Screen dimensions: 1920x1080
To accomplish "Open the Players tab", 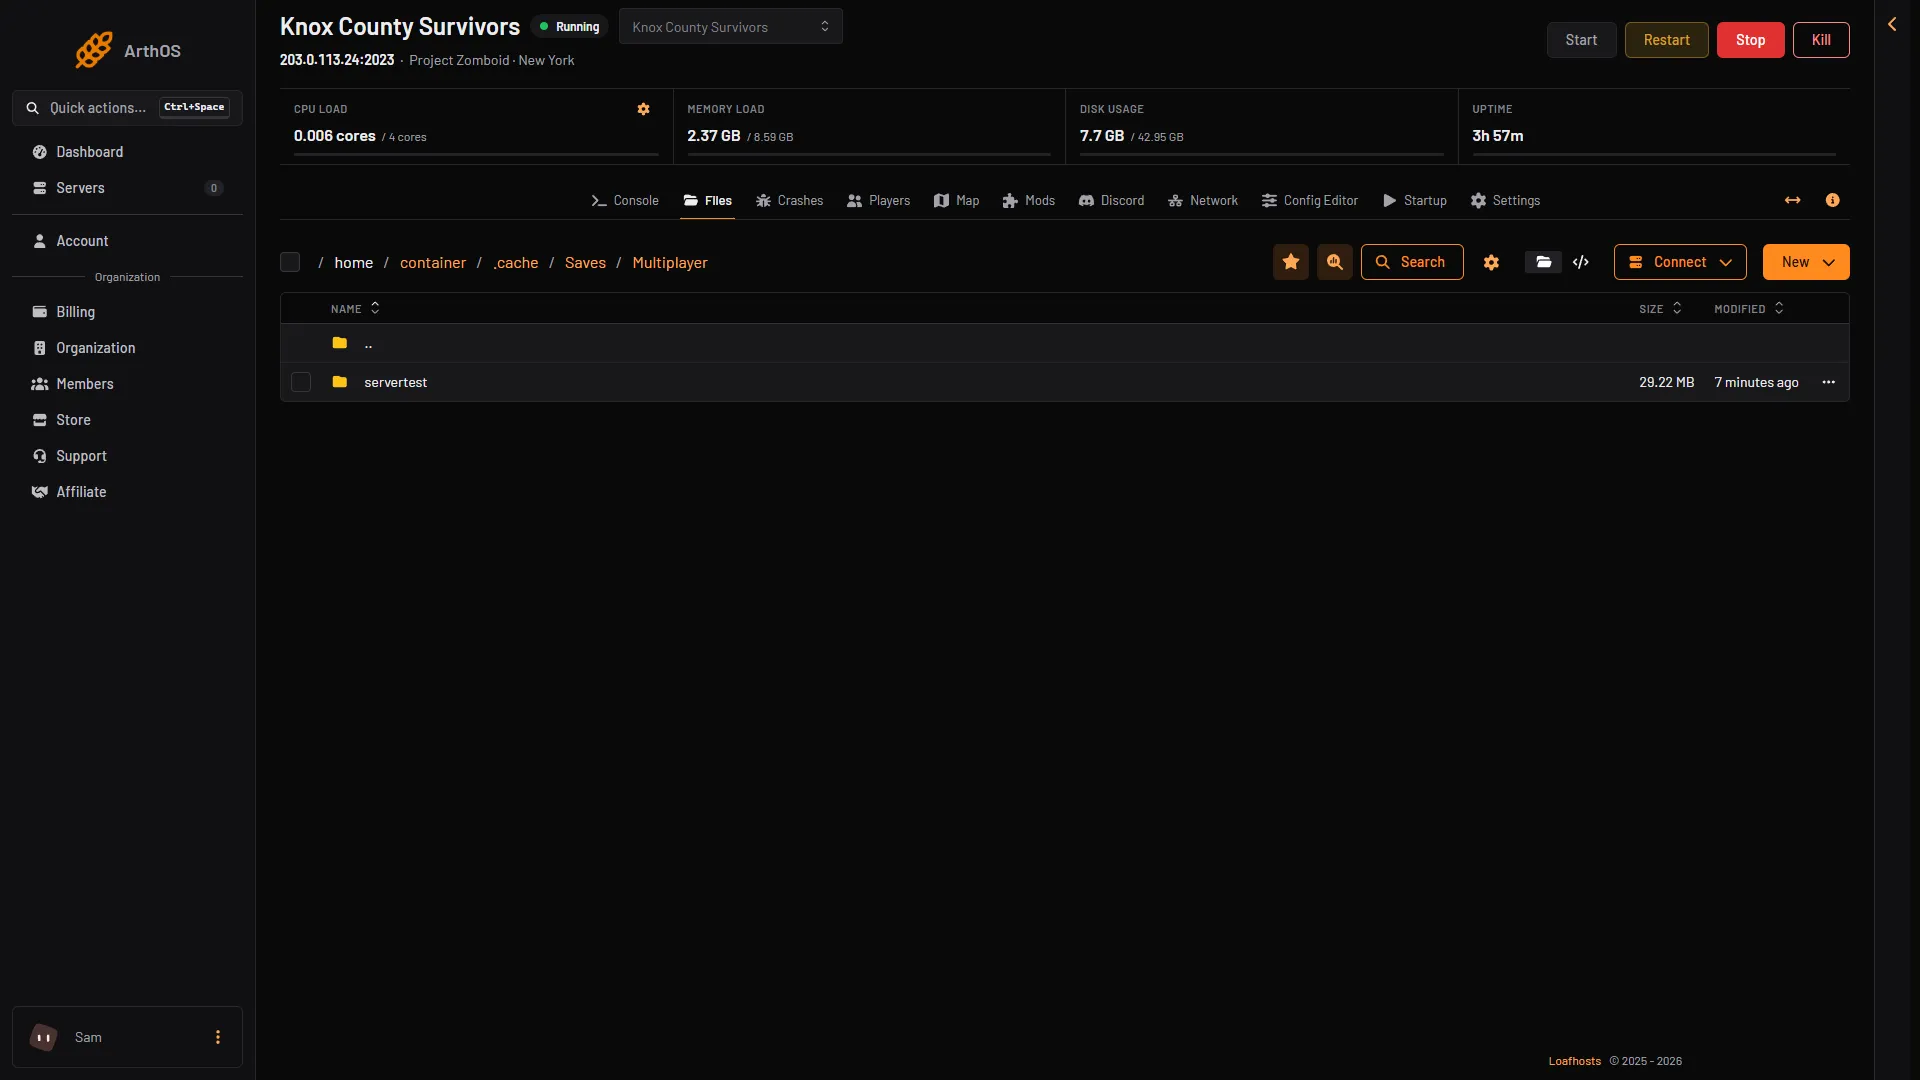I will [x=879, y=200].
